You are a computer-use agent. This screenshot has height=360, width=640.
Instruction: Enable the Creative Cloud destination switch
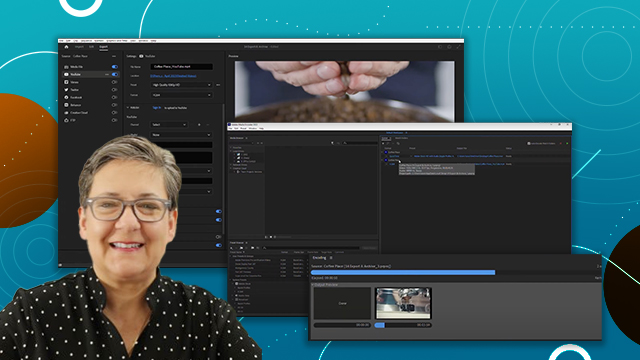coord(115,113)
